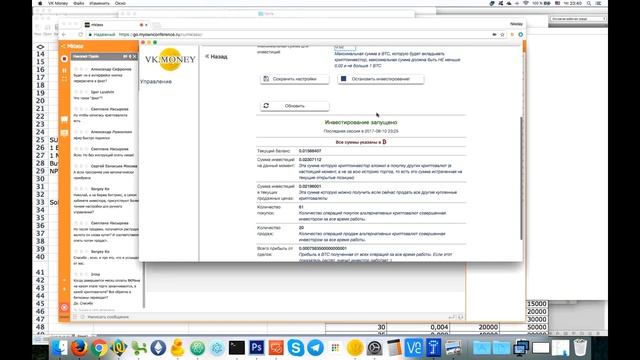Image resolution: width=640 pixels, height=360 pixels.
Task: Click the maximum BTC amount input field
Action: [344, 48]
